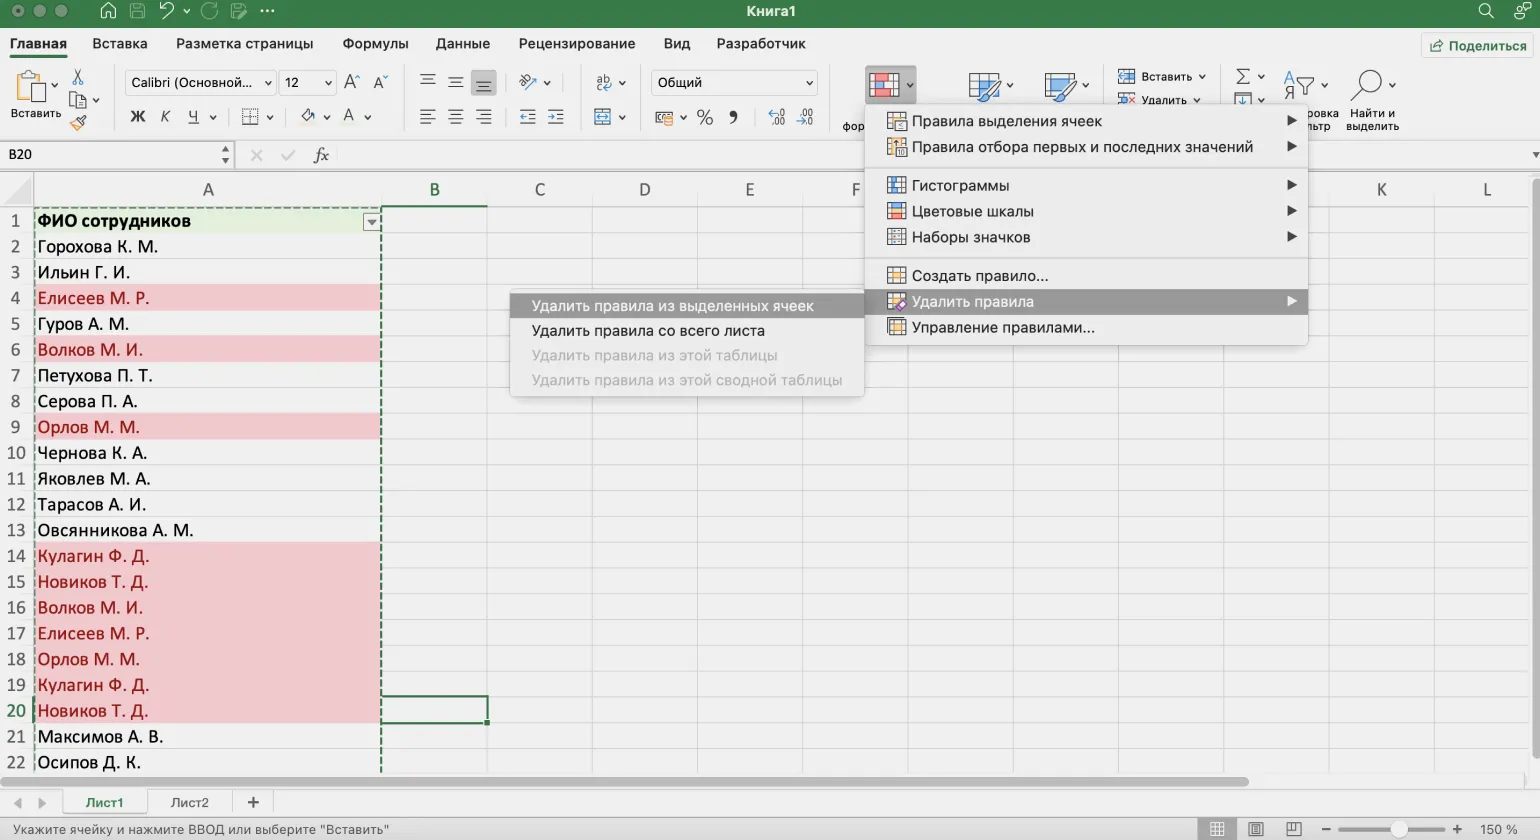Open filter dropdown in ФИО сотрудников header
Viewport: 1540px width, 840px height.
pos(371,222)
